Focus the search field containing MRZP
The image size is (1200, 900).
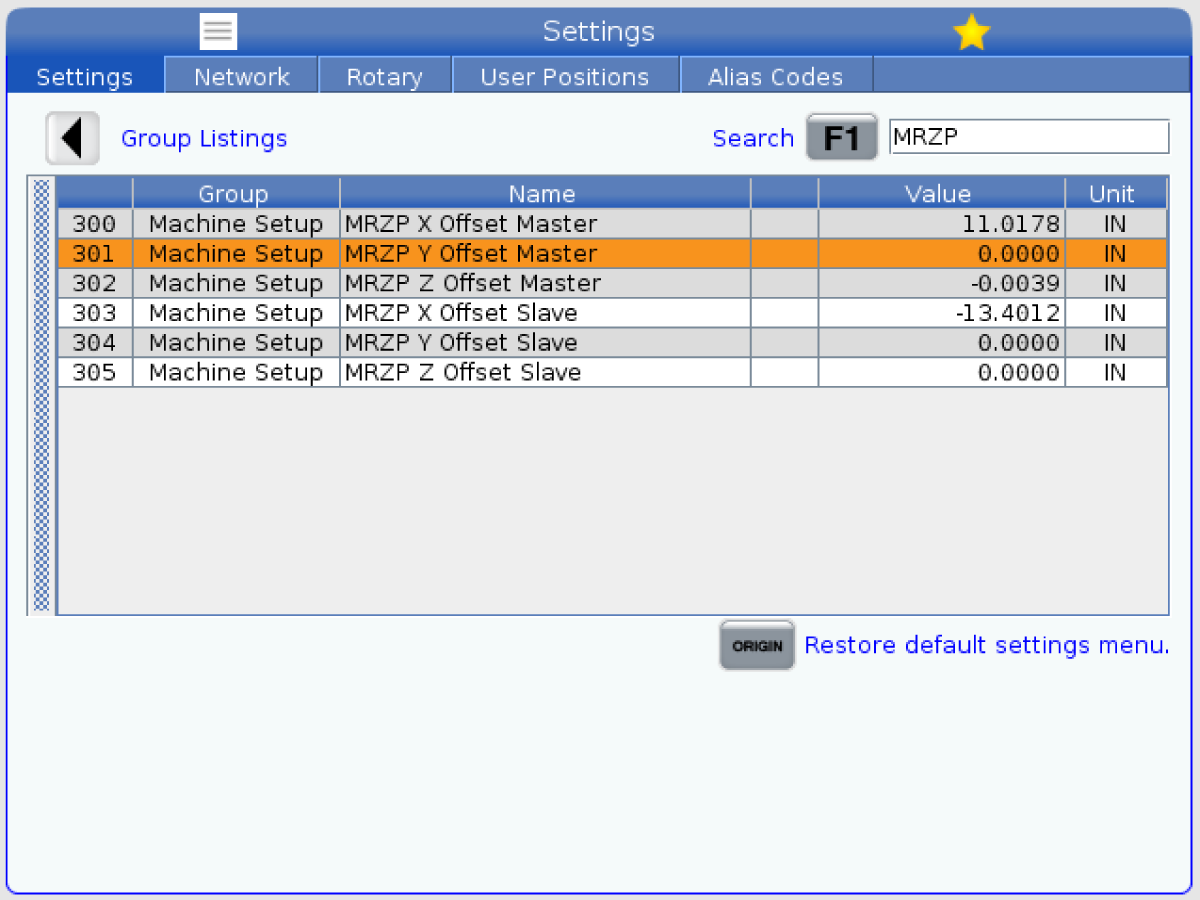coord(1029,137)
